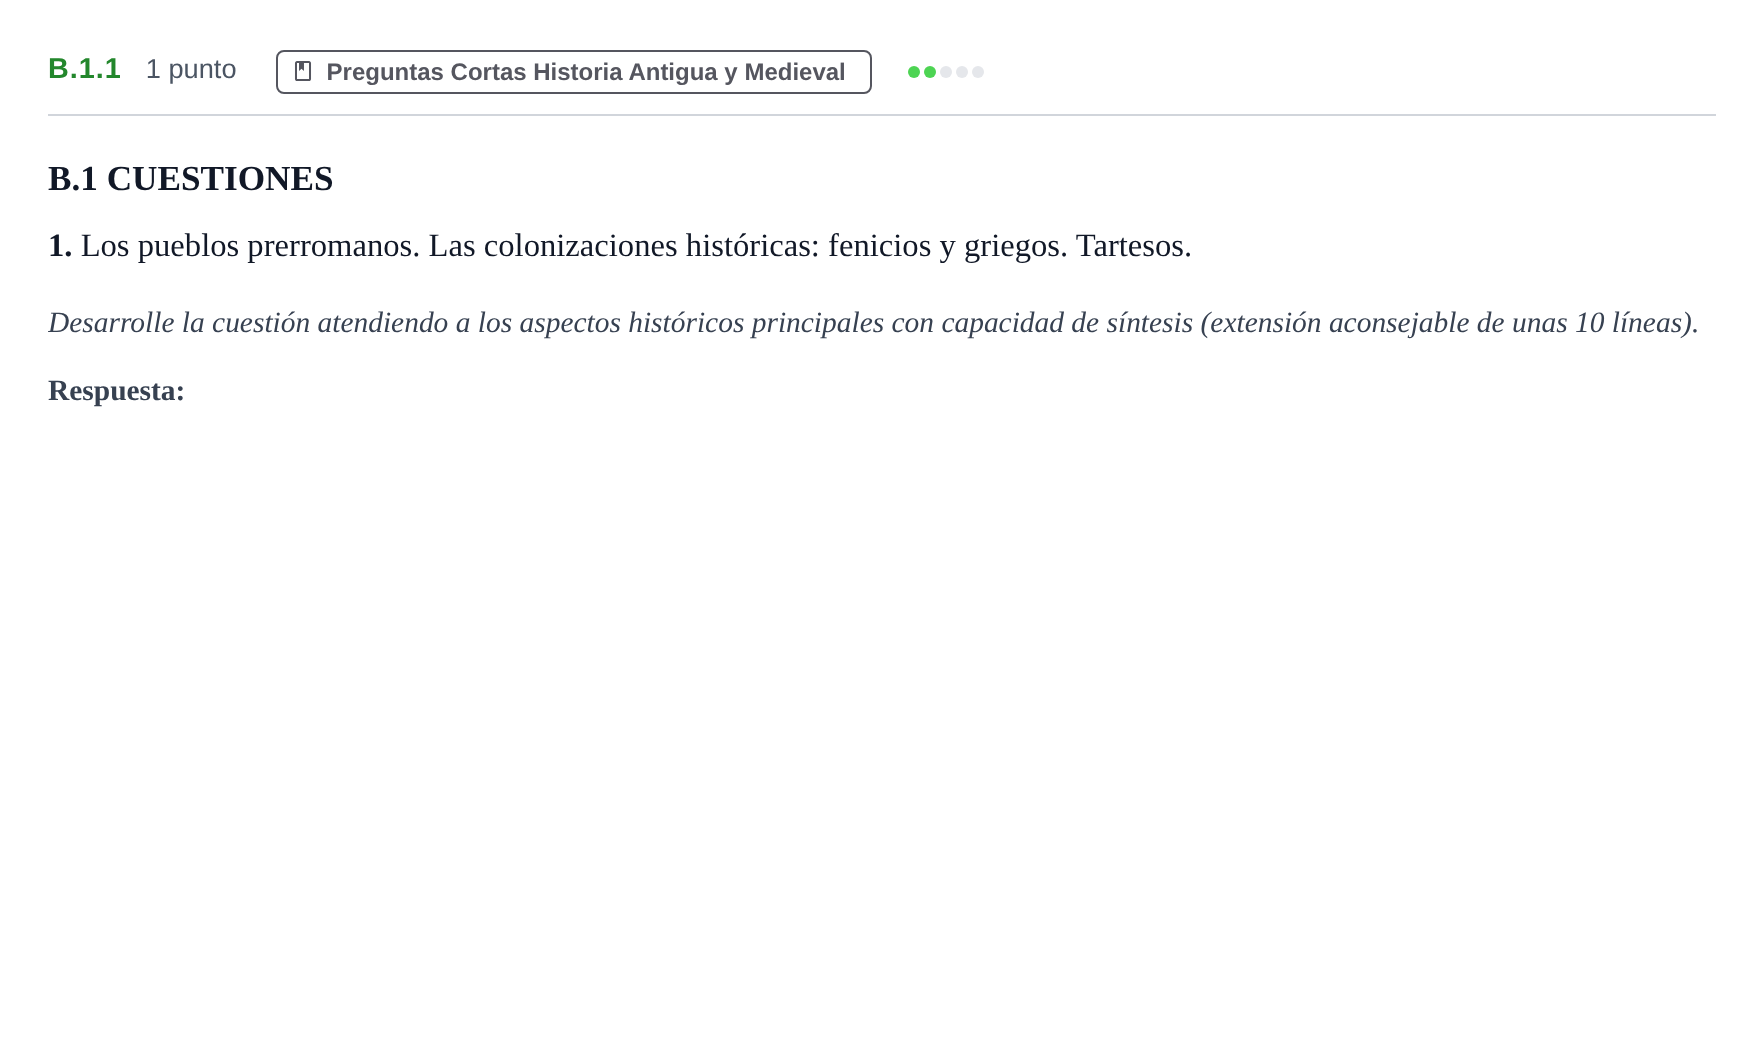Select the B.1.1 question number

[84, 69]
